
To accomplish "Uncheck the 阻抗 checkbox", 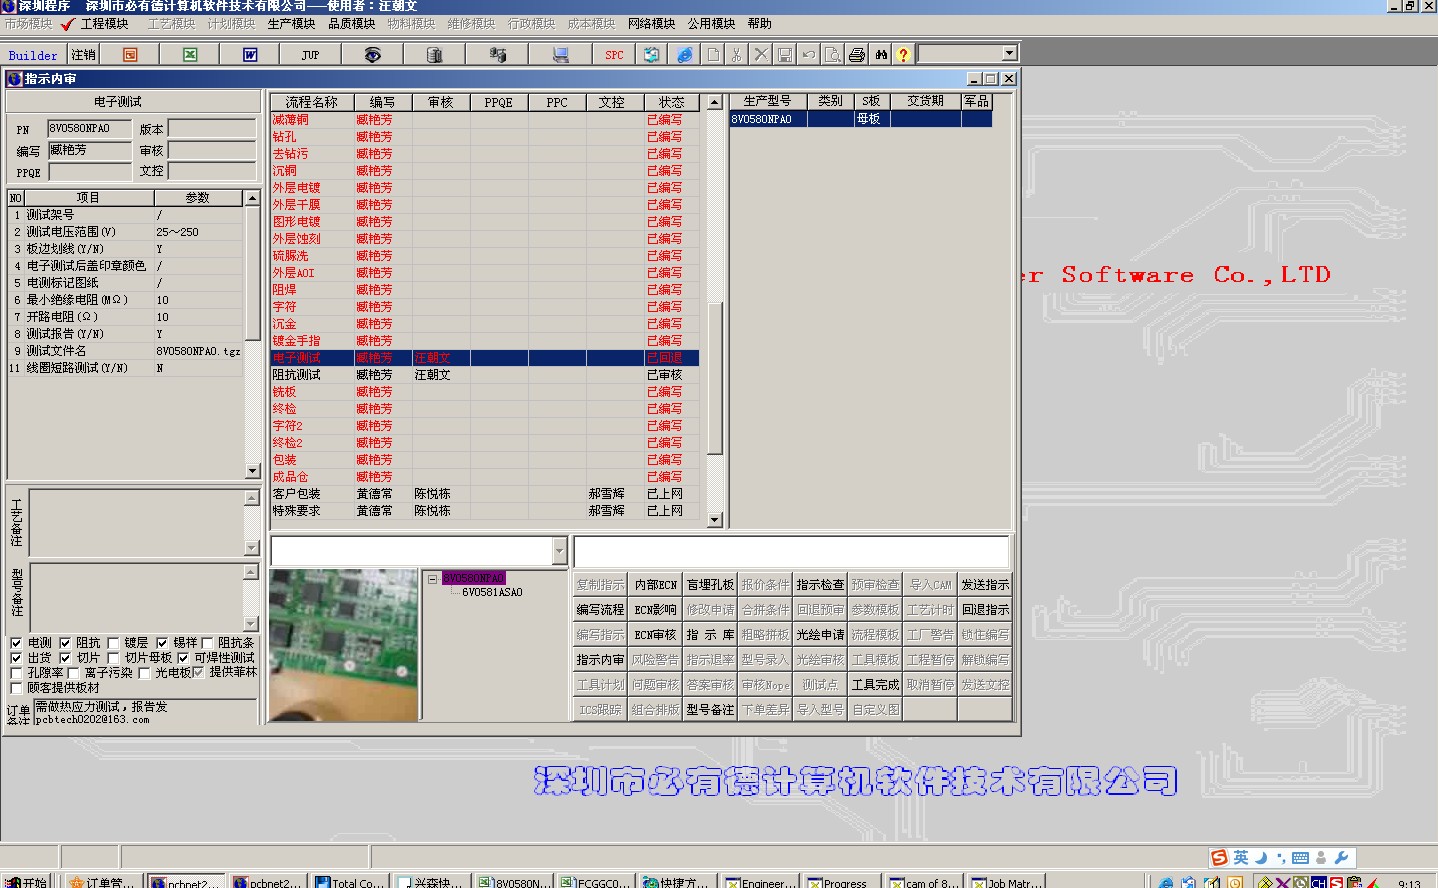I will coord(65,643).
